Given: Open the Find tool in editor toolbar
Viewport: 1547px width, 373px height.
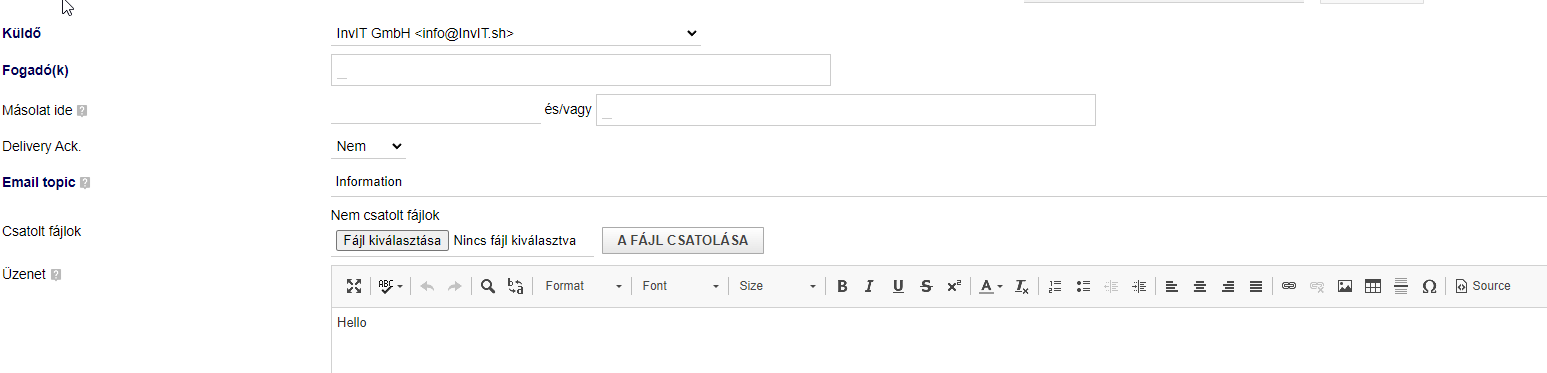Looking at the screenshot, I should (488, 286).
